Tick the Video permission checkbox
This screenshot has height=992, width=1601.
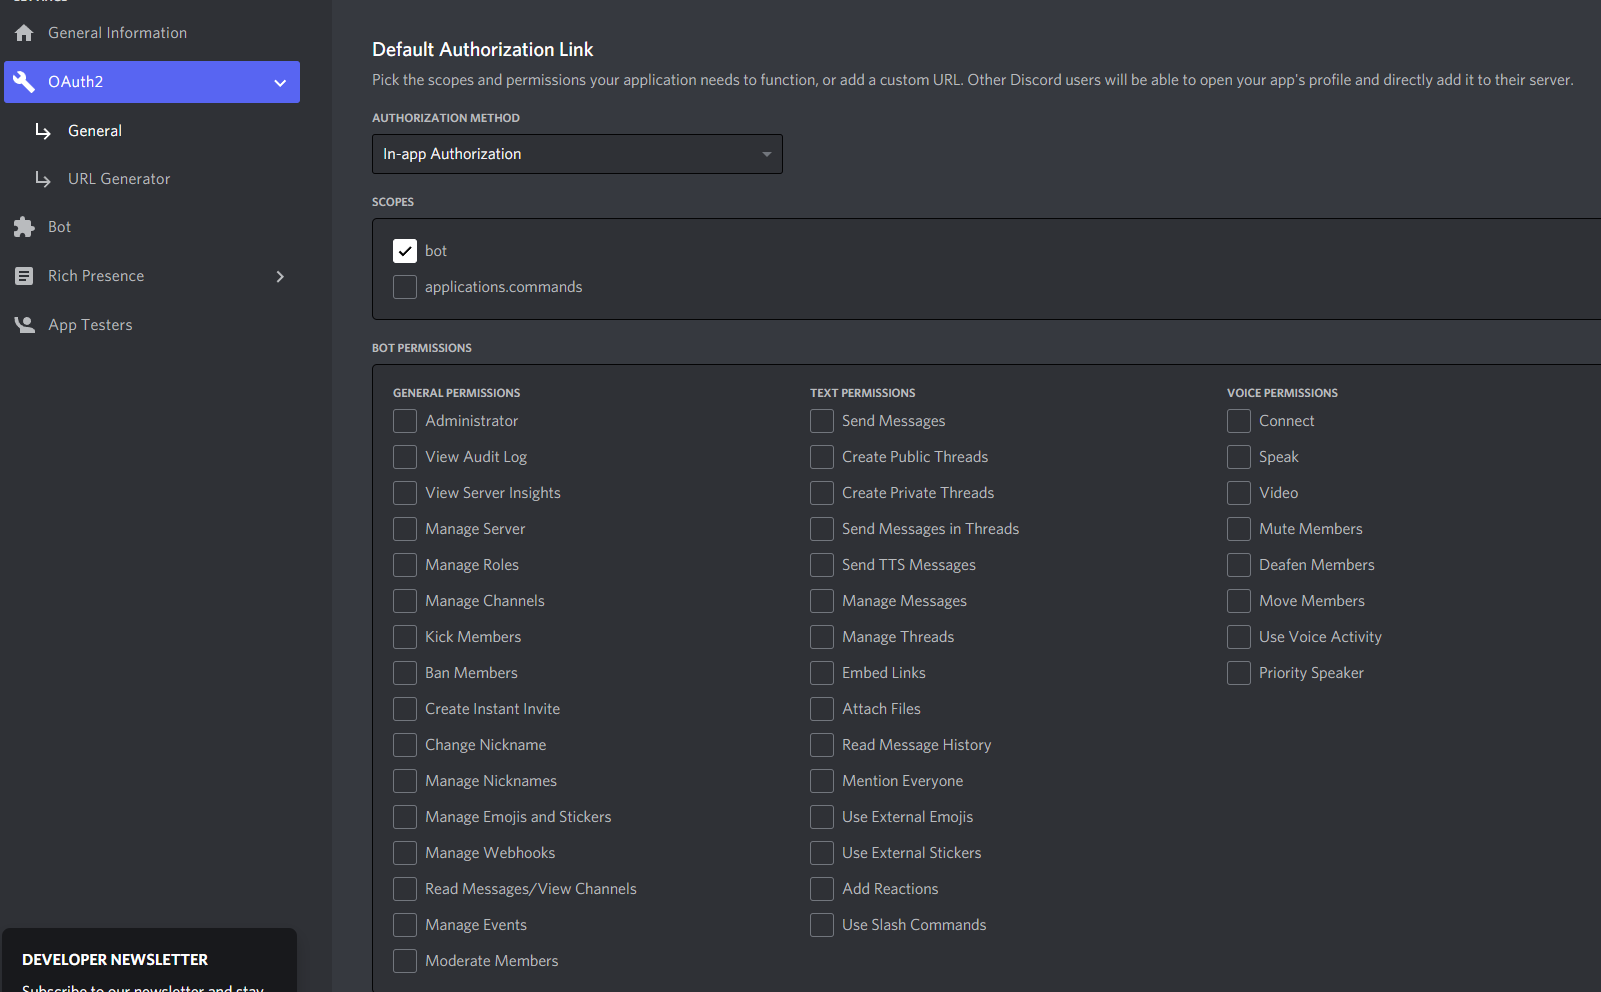(1239, 493)
